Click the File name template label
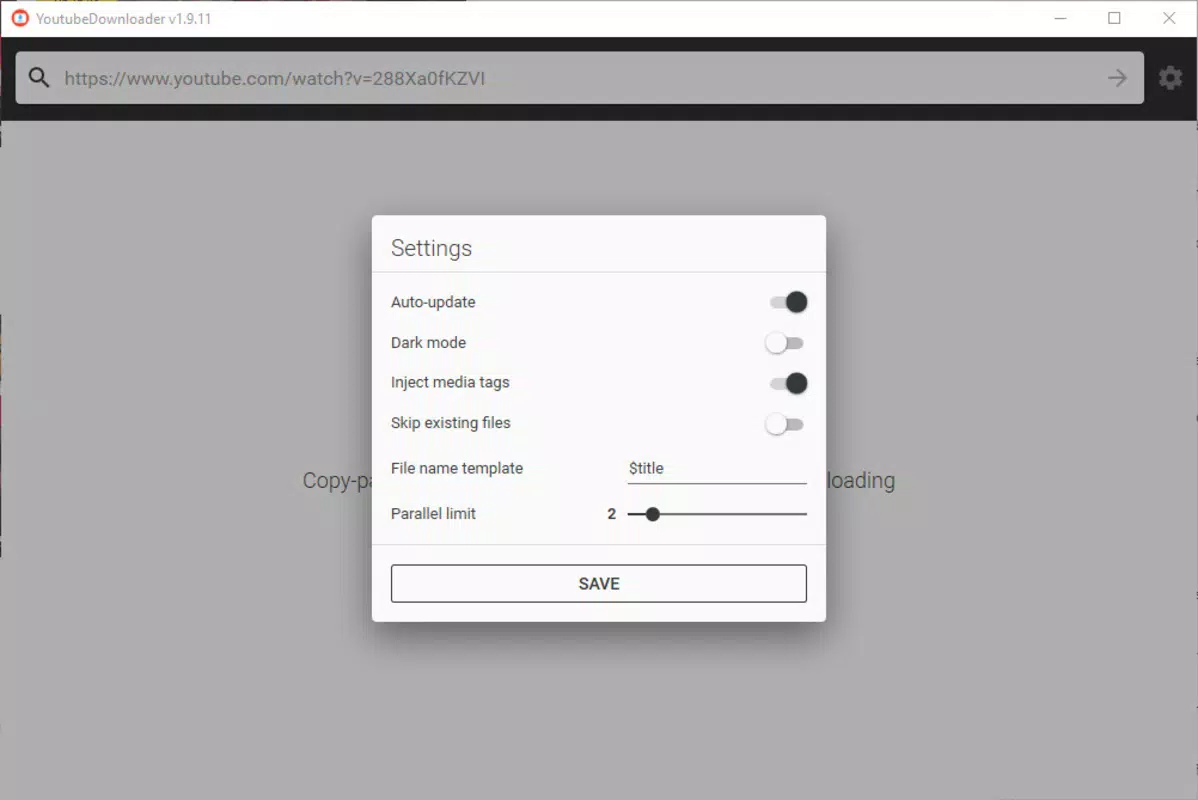This screenshot has width=1198, height=800. pyautogui.click(x=457, y=468)
